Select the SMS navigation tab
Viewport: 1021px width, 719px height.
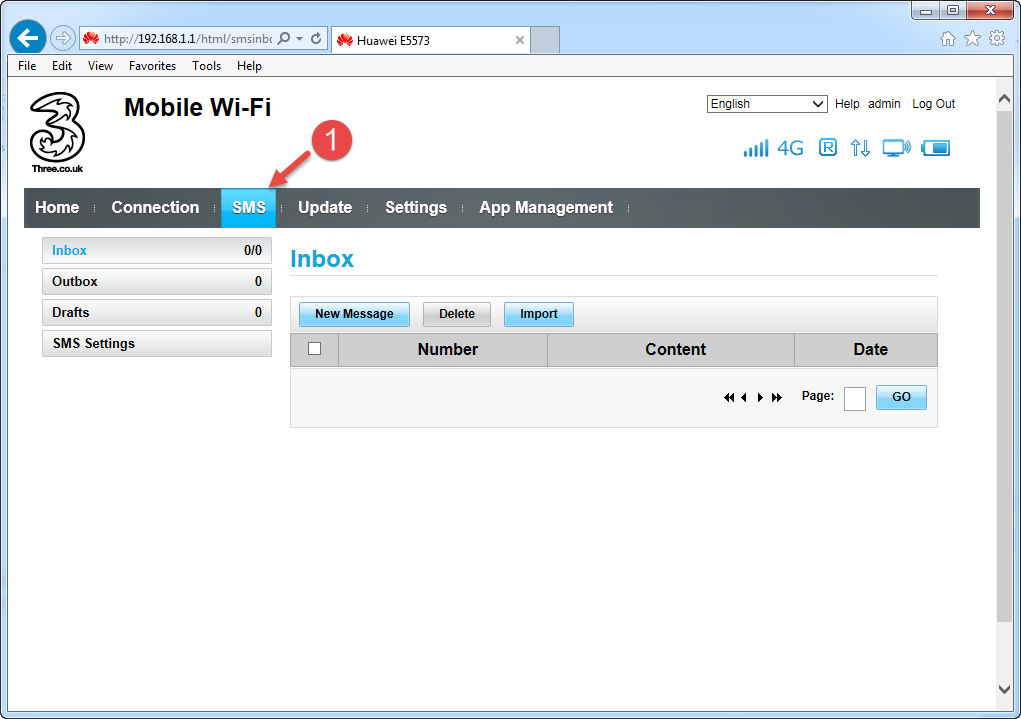[x=249, y=208]
